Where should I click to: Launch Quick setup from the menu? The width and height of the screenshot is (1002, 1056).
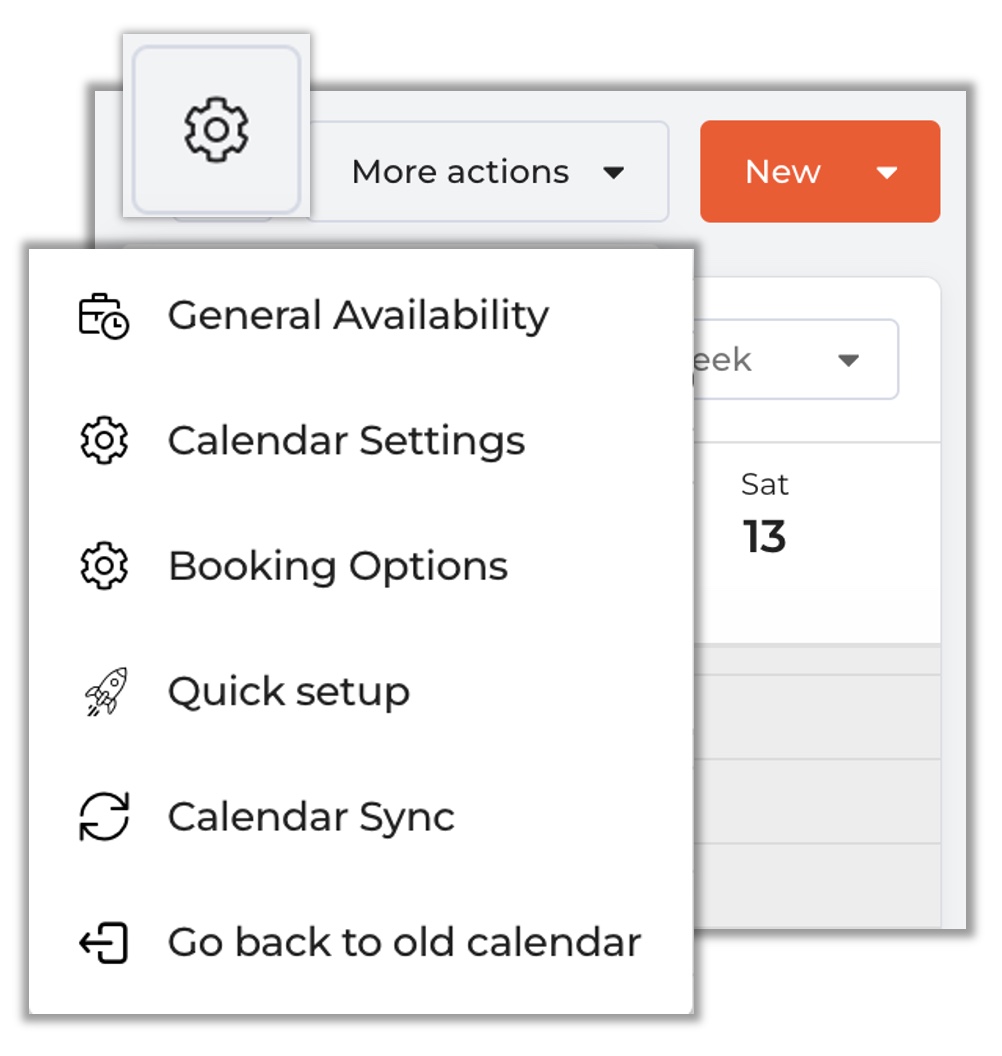361,692
